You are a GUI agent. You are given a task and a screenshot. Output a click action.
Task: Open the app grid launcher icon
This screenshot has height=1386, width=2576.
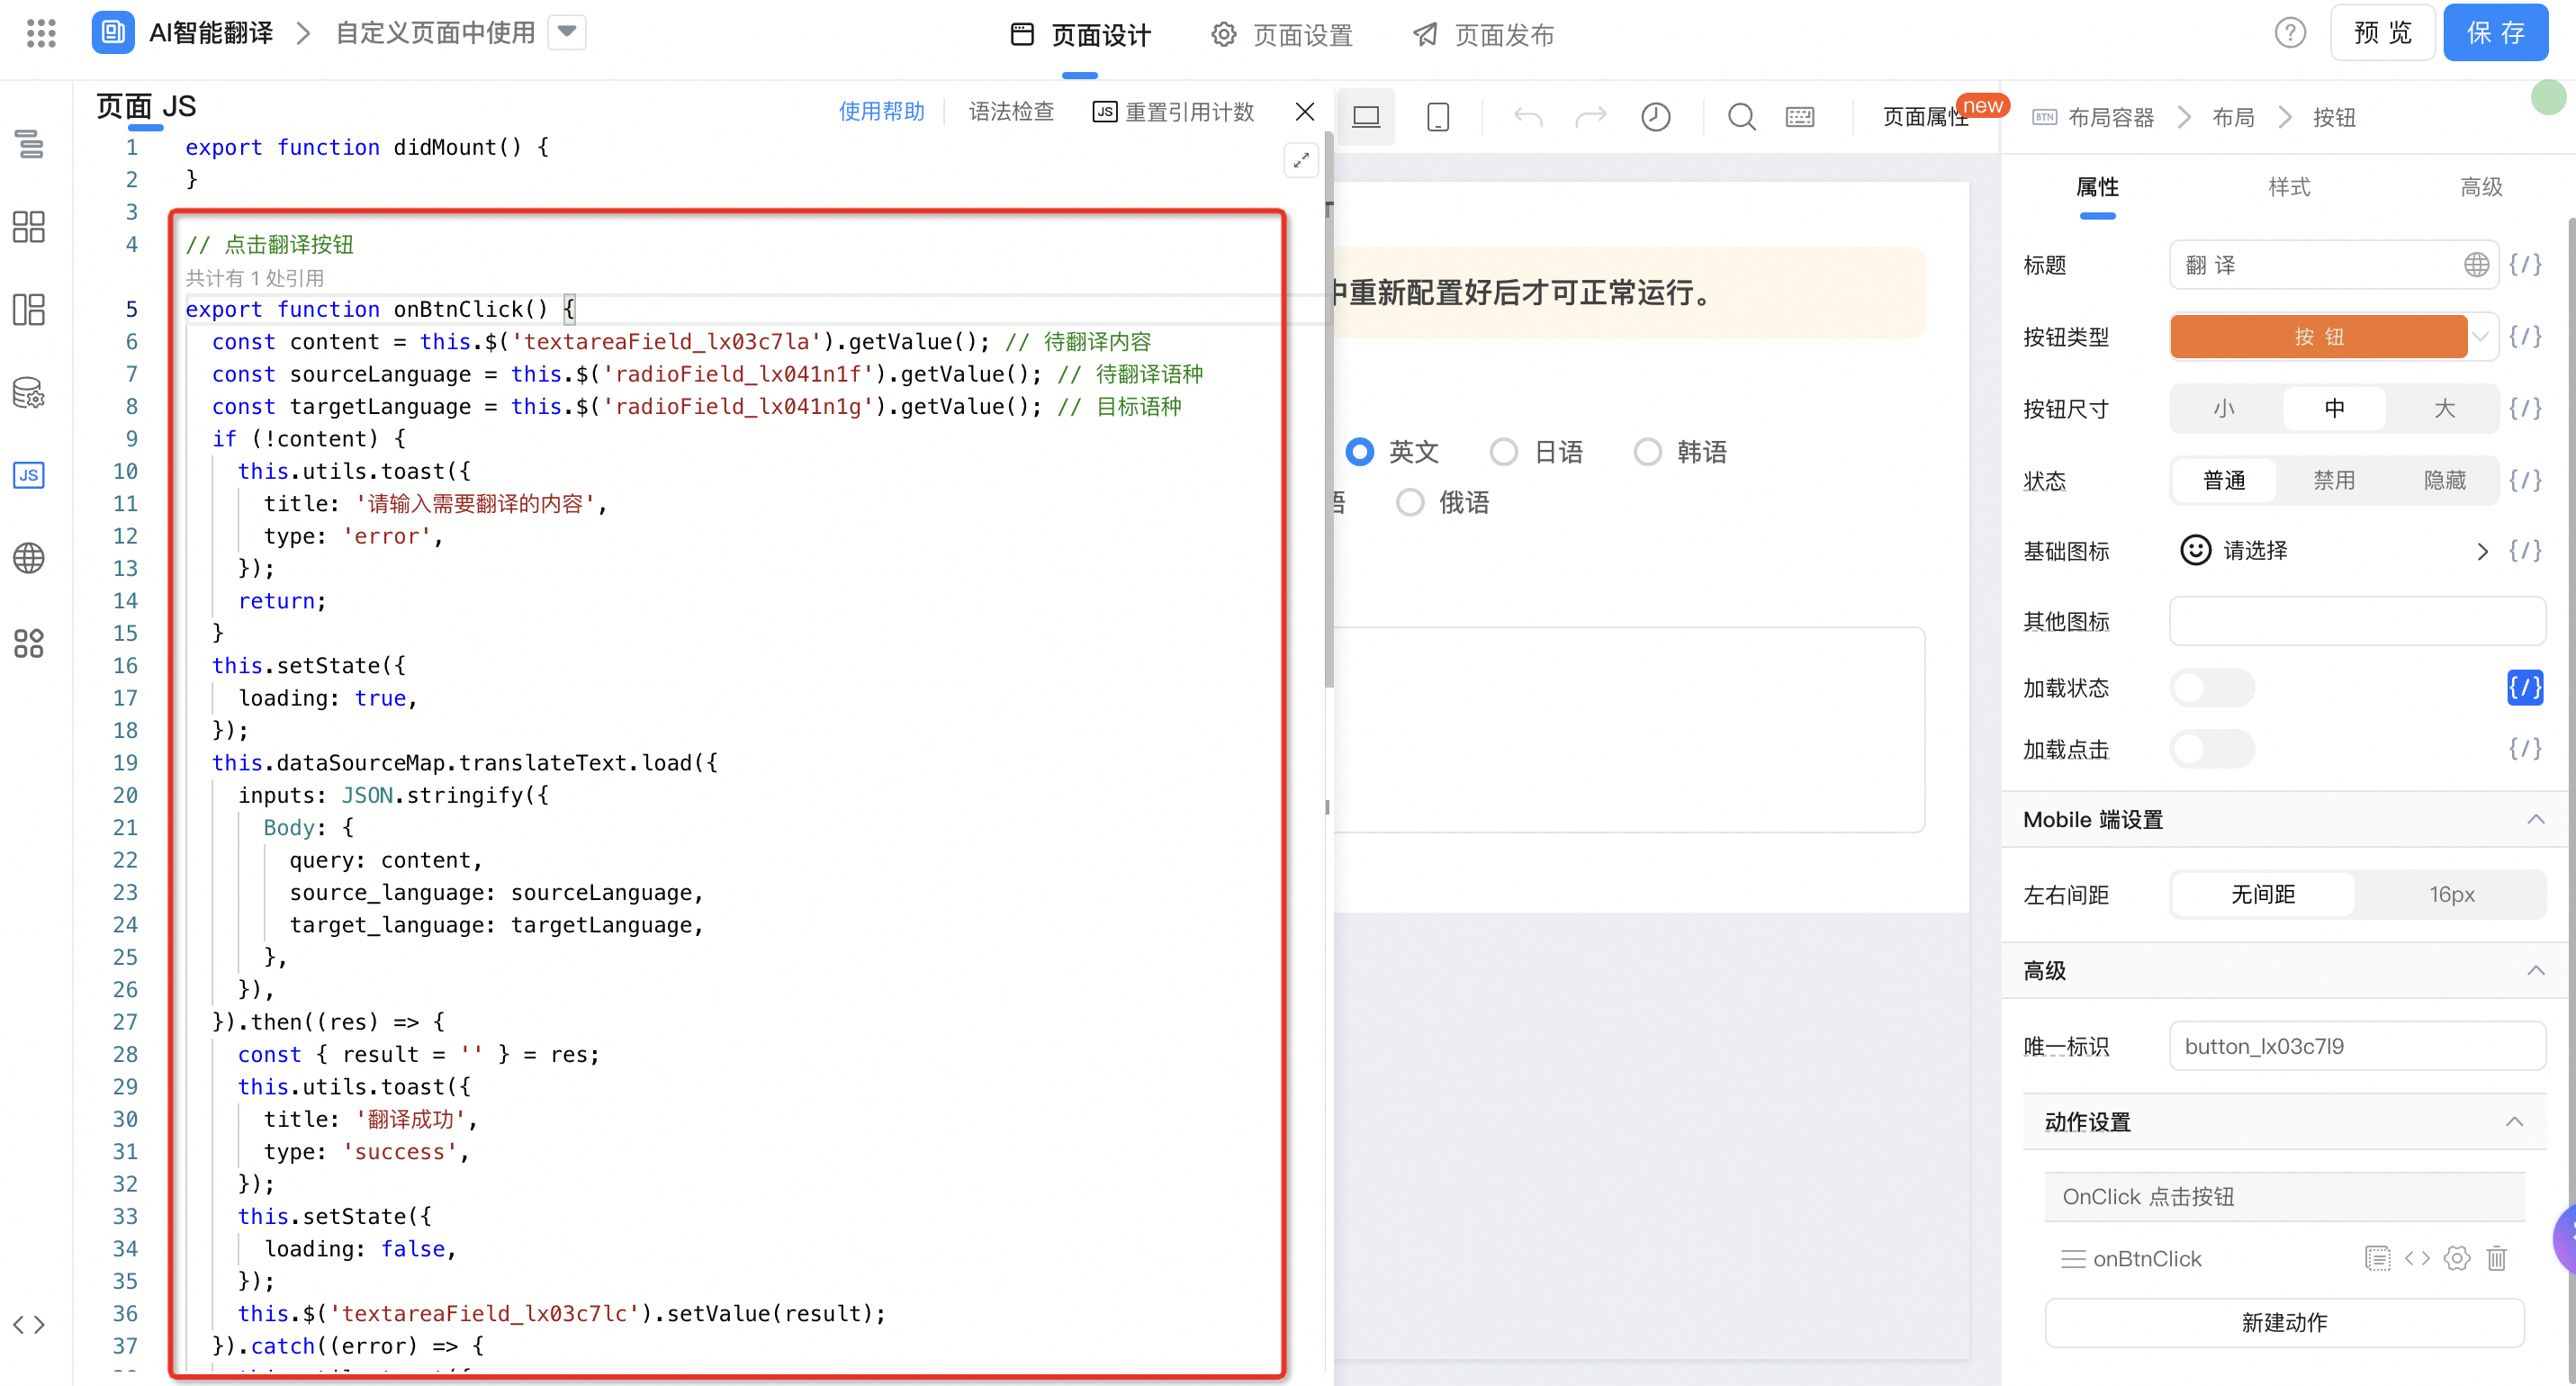click(x=41, y=33)
